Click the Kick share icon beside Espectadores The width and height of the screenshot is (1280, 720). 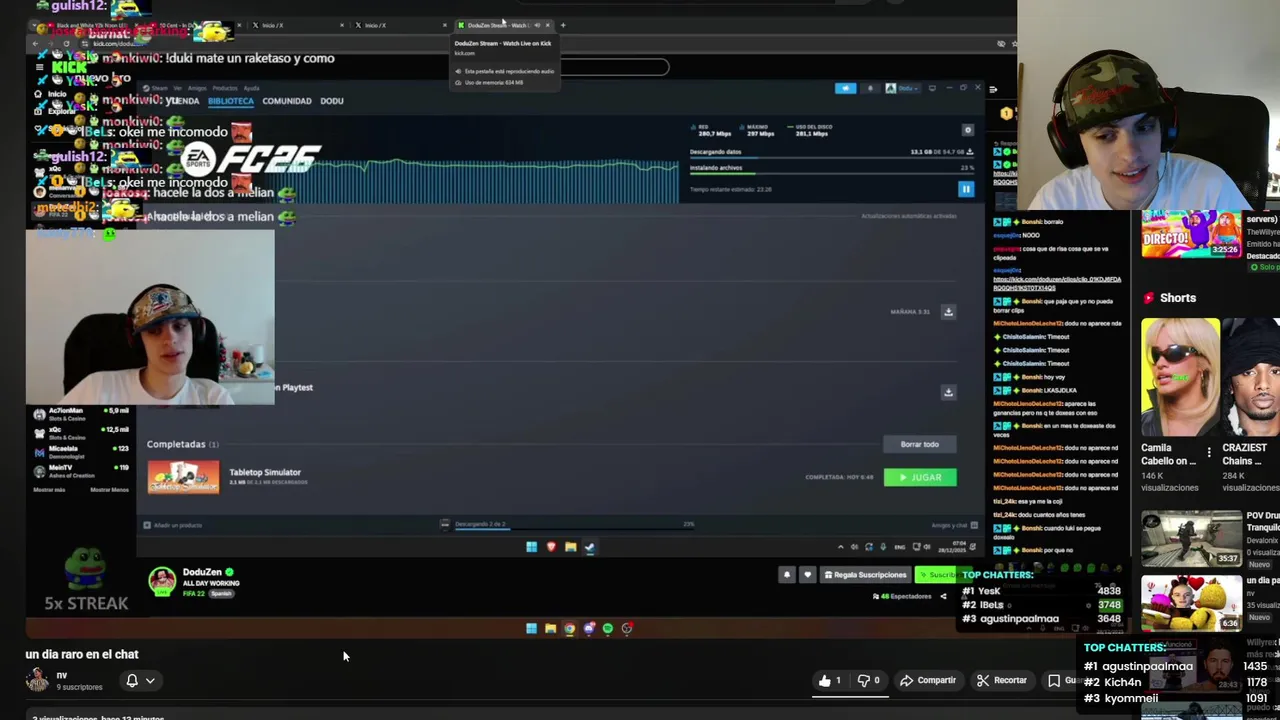tap(943, 596)
